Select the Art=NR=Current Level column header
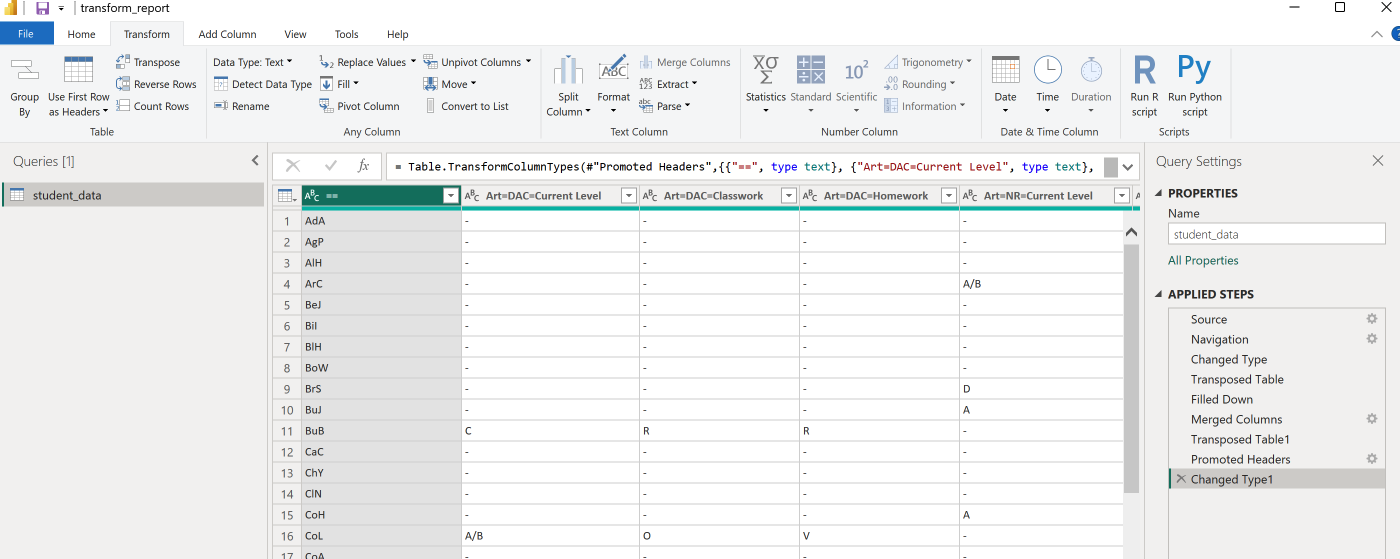 click(1037, 196)
